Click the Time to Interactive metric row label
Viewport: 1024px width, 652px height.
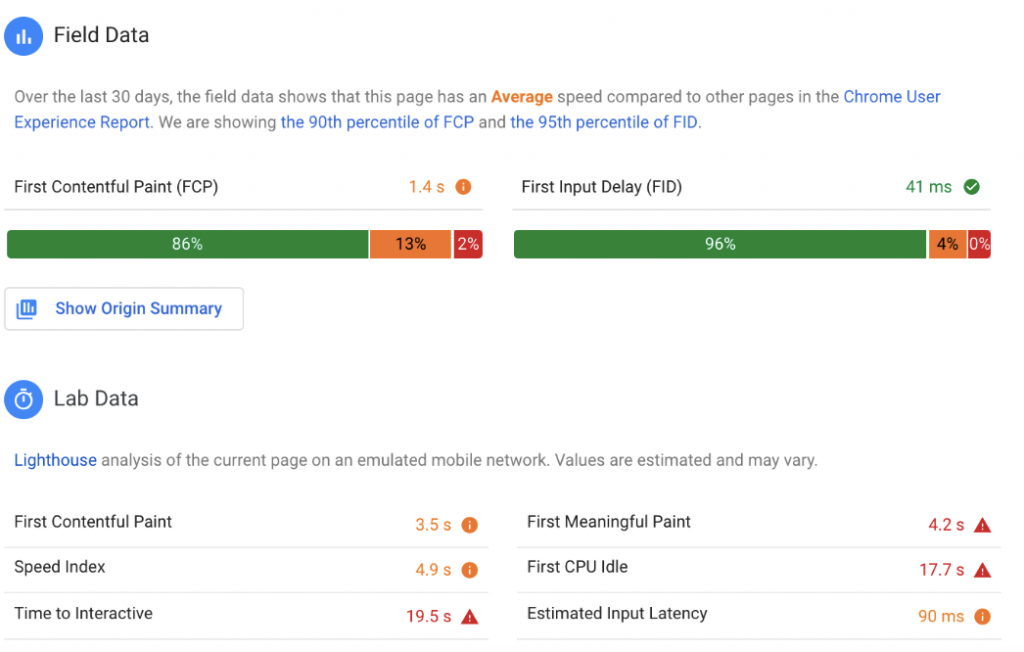pyautogui.click(x=84, y=613)
